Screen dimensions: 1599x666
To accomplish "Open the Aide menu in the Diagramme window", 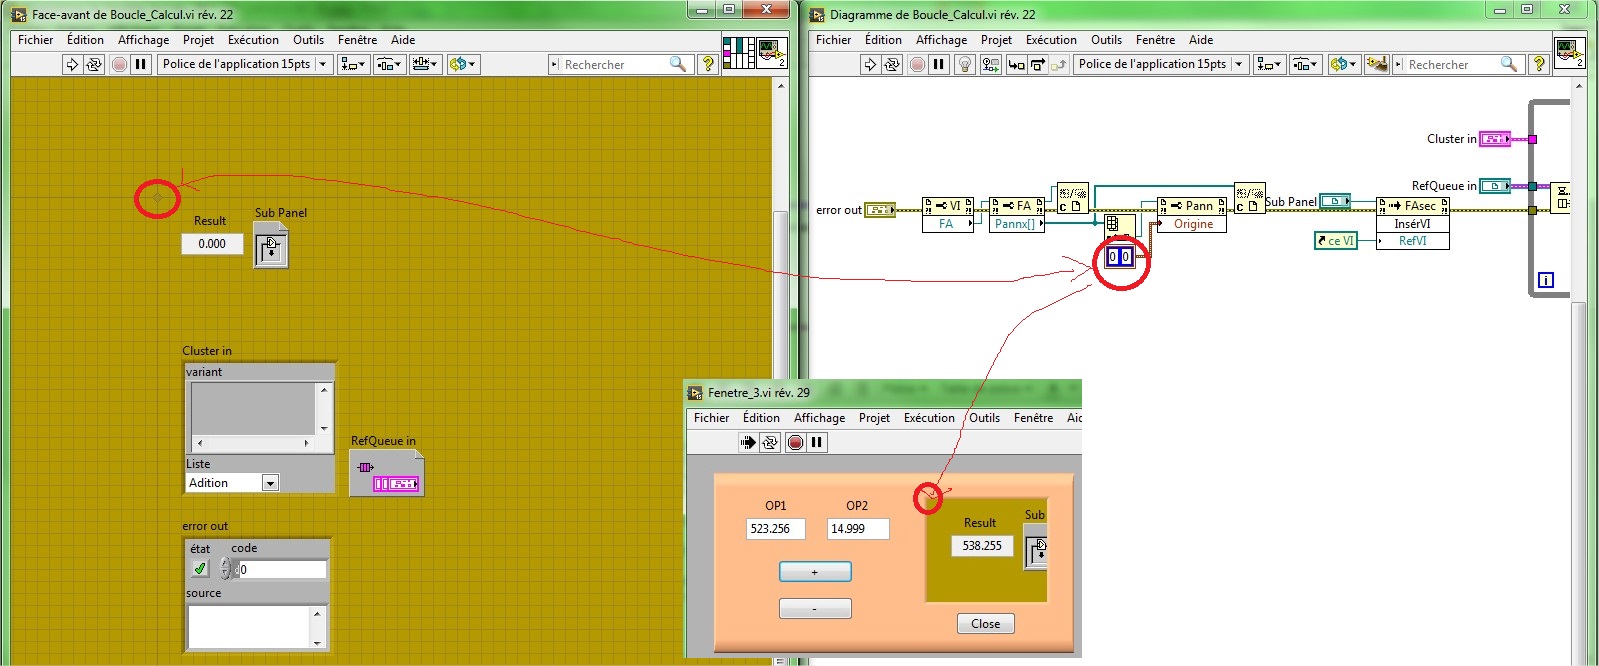I will (x=1201, y=40).
